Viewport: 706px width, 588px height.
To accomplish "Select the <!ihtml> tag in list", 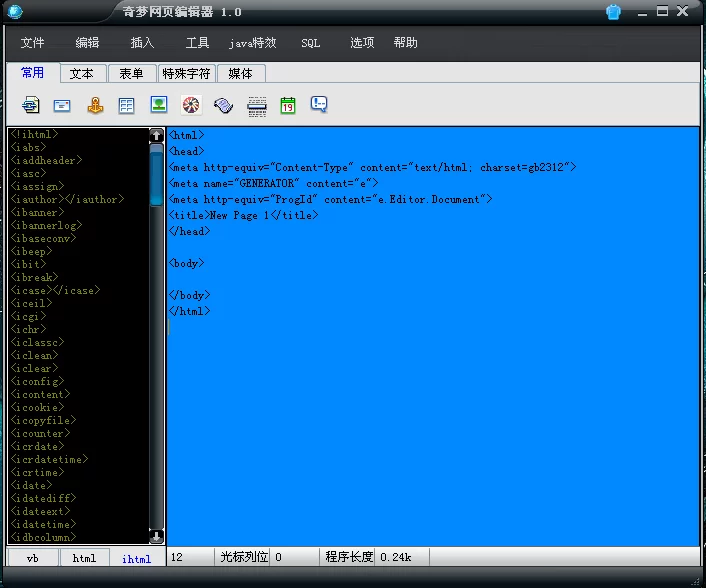I will 34,134.
